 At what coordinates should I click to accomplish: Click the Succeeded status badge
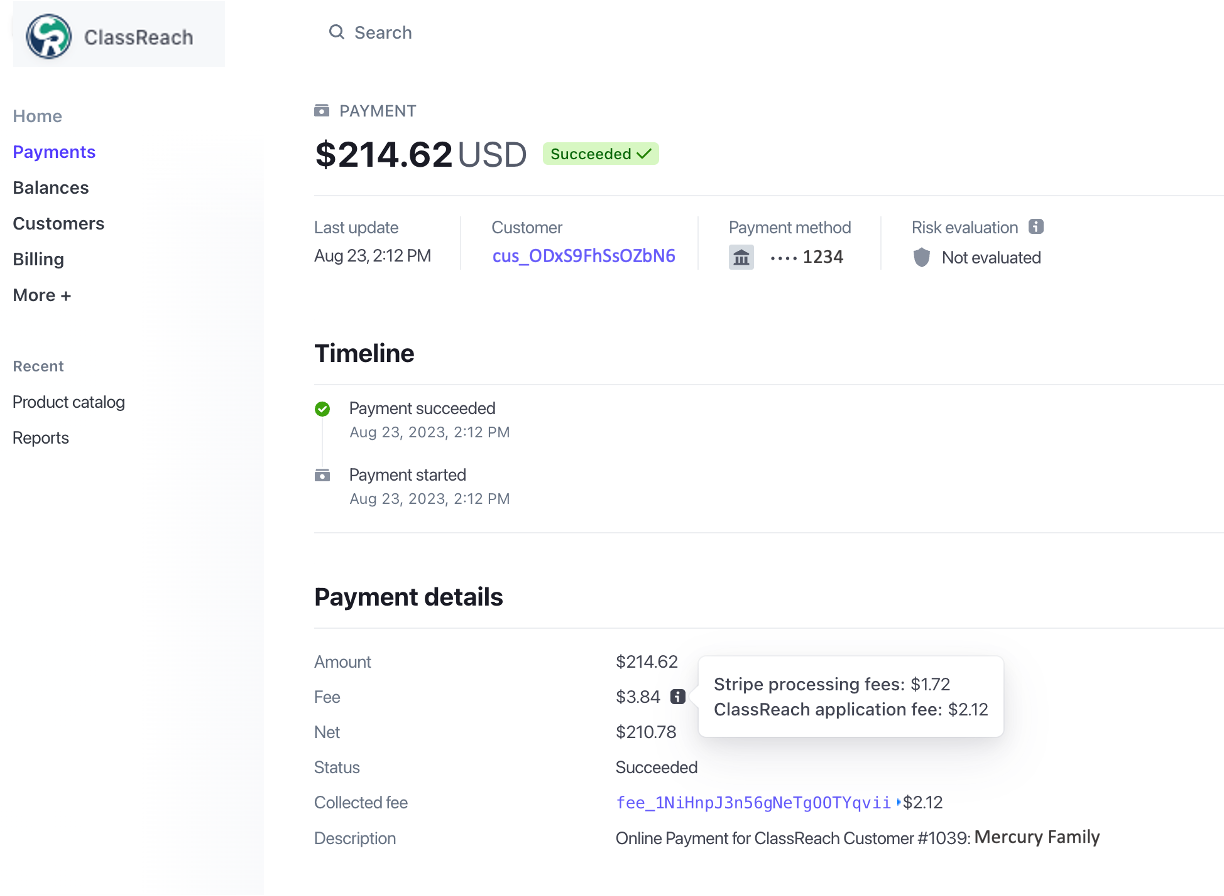tap(600, 153)
